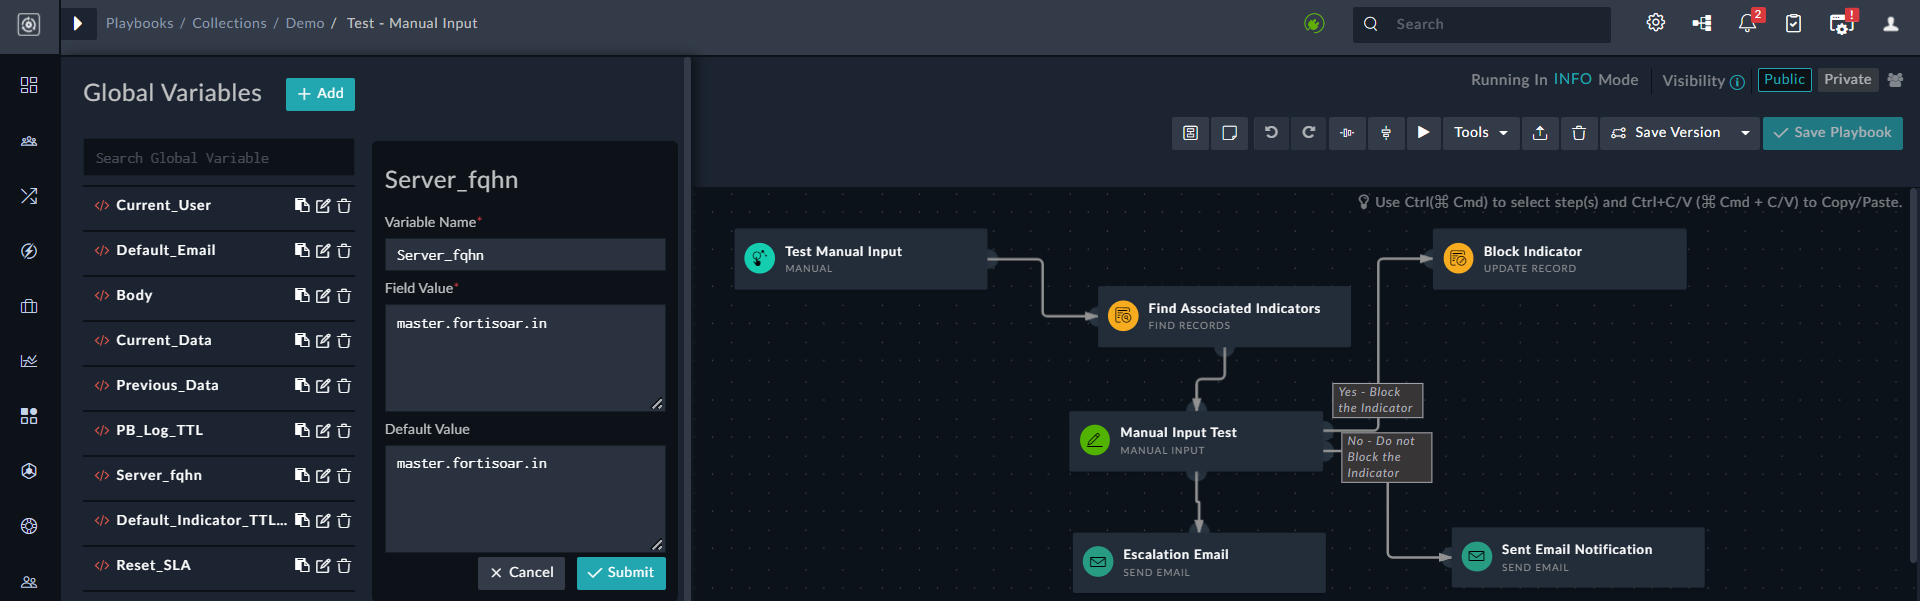Click Save Version button

point(1666,132)
